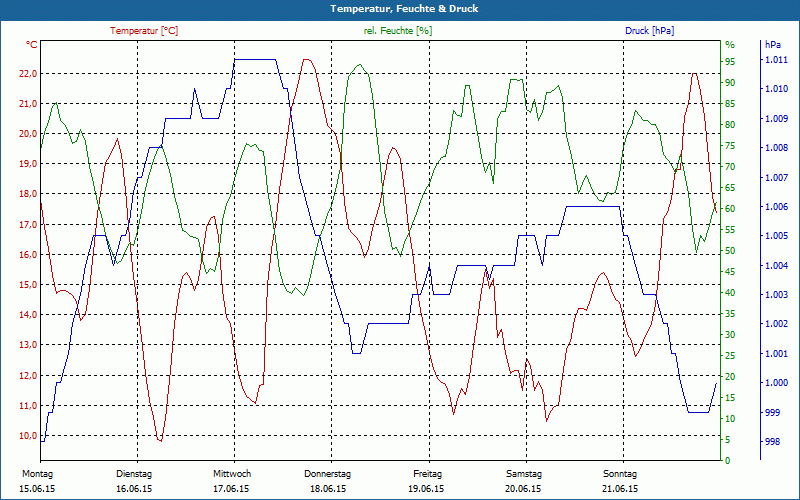Click the green "0" at humidity axis bottom

point(728,460)
